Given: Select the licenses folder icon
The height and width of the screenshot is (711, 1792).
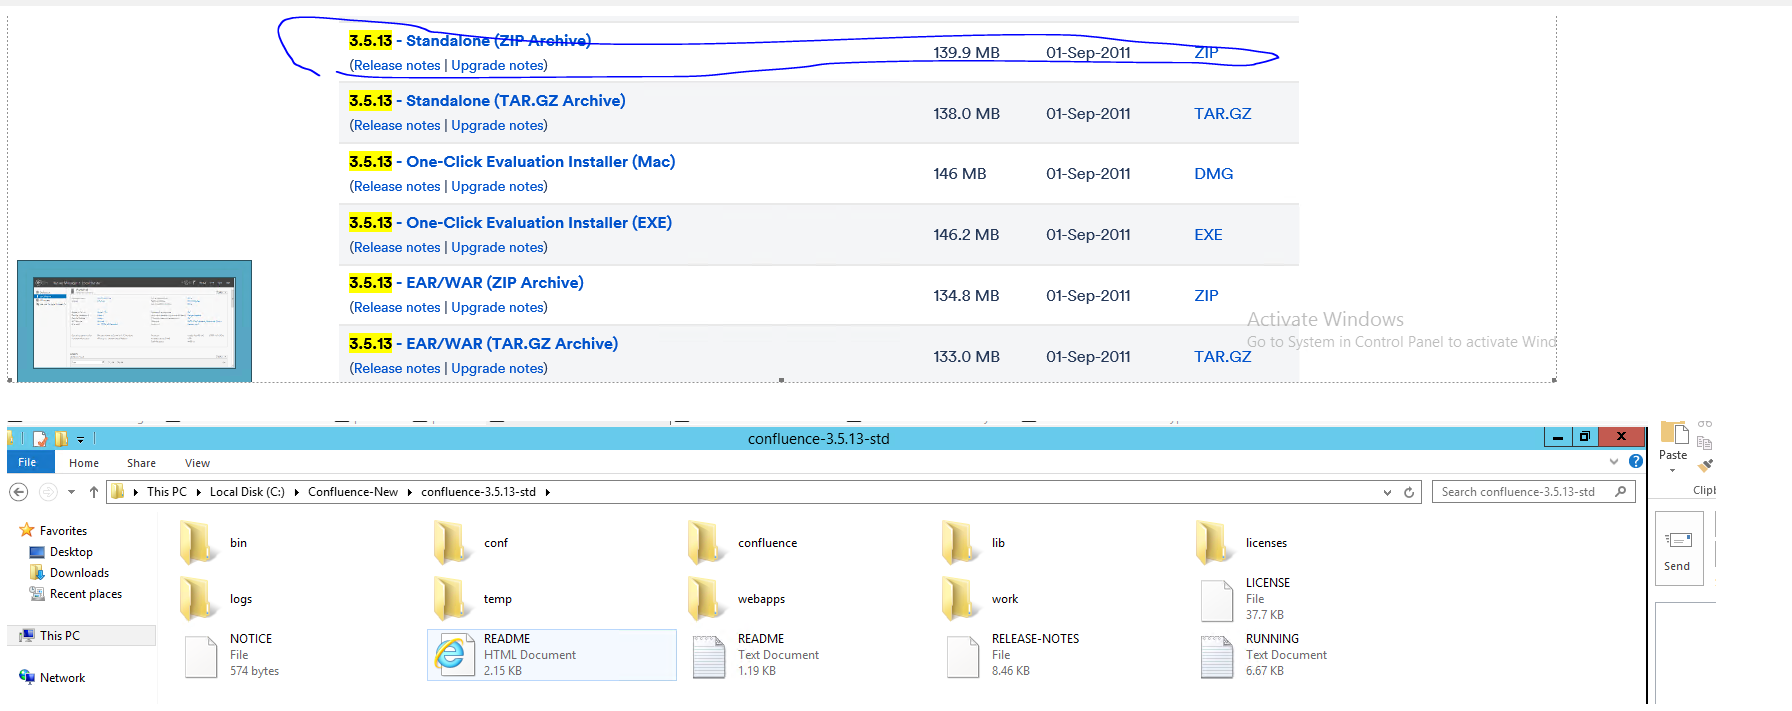Looking at the screenshot, I should pos(1213,542).
